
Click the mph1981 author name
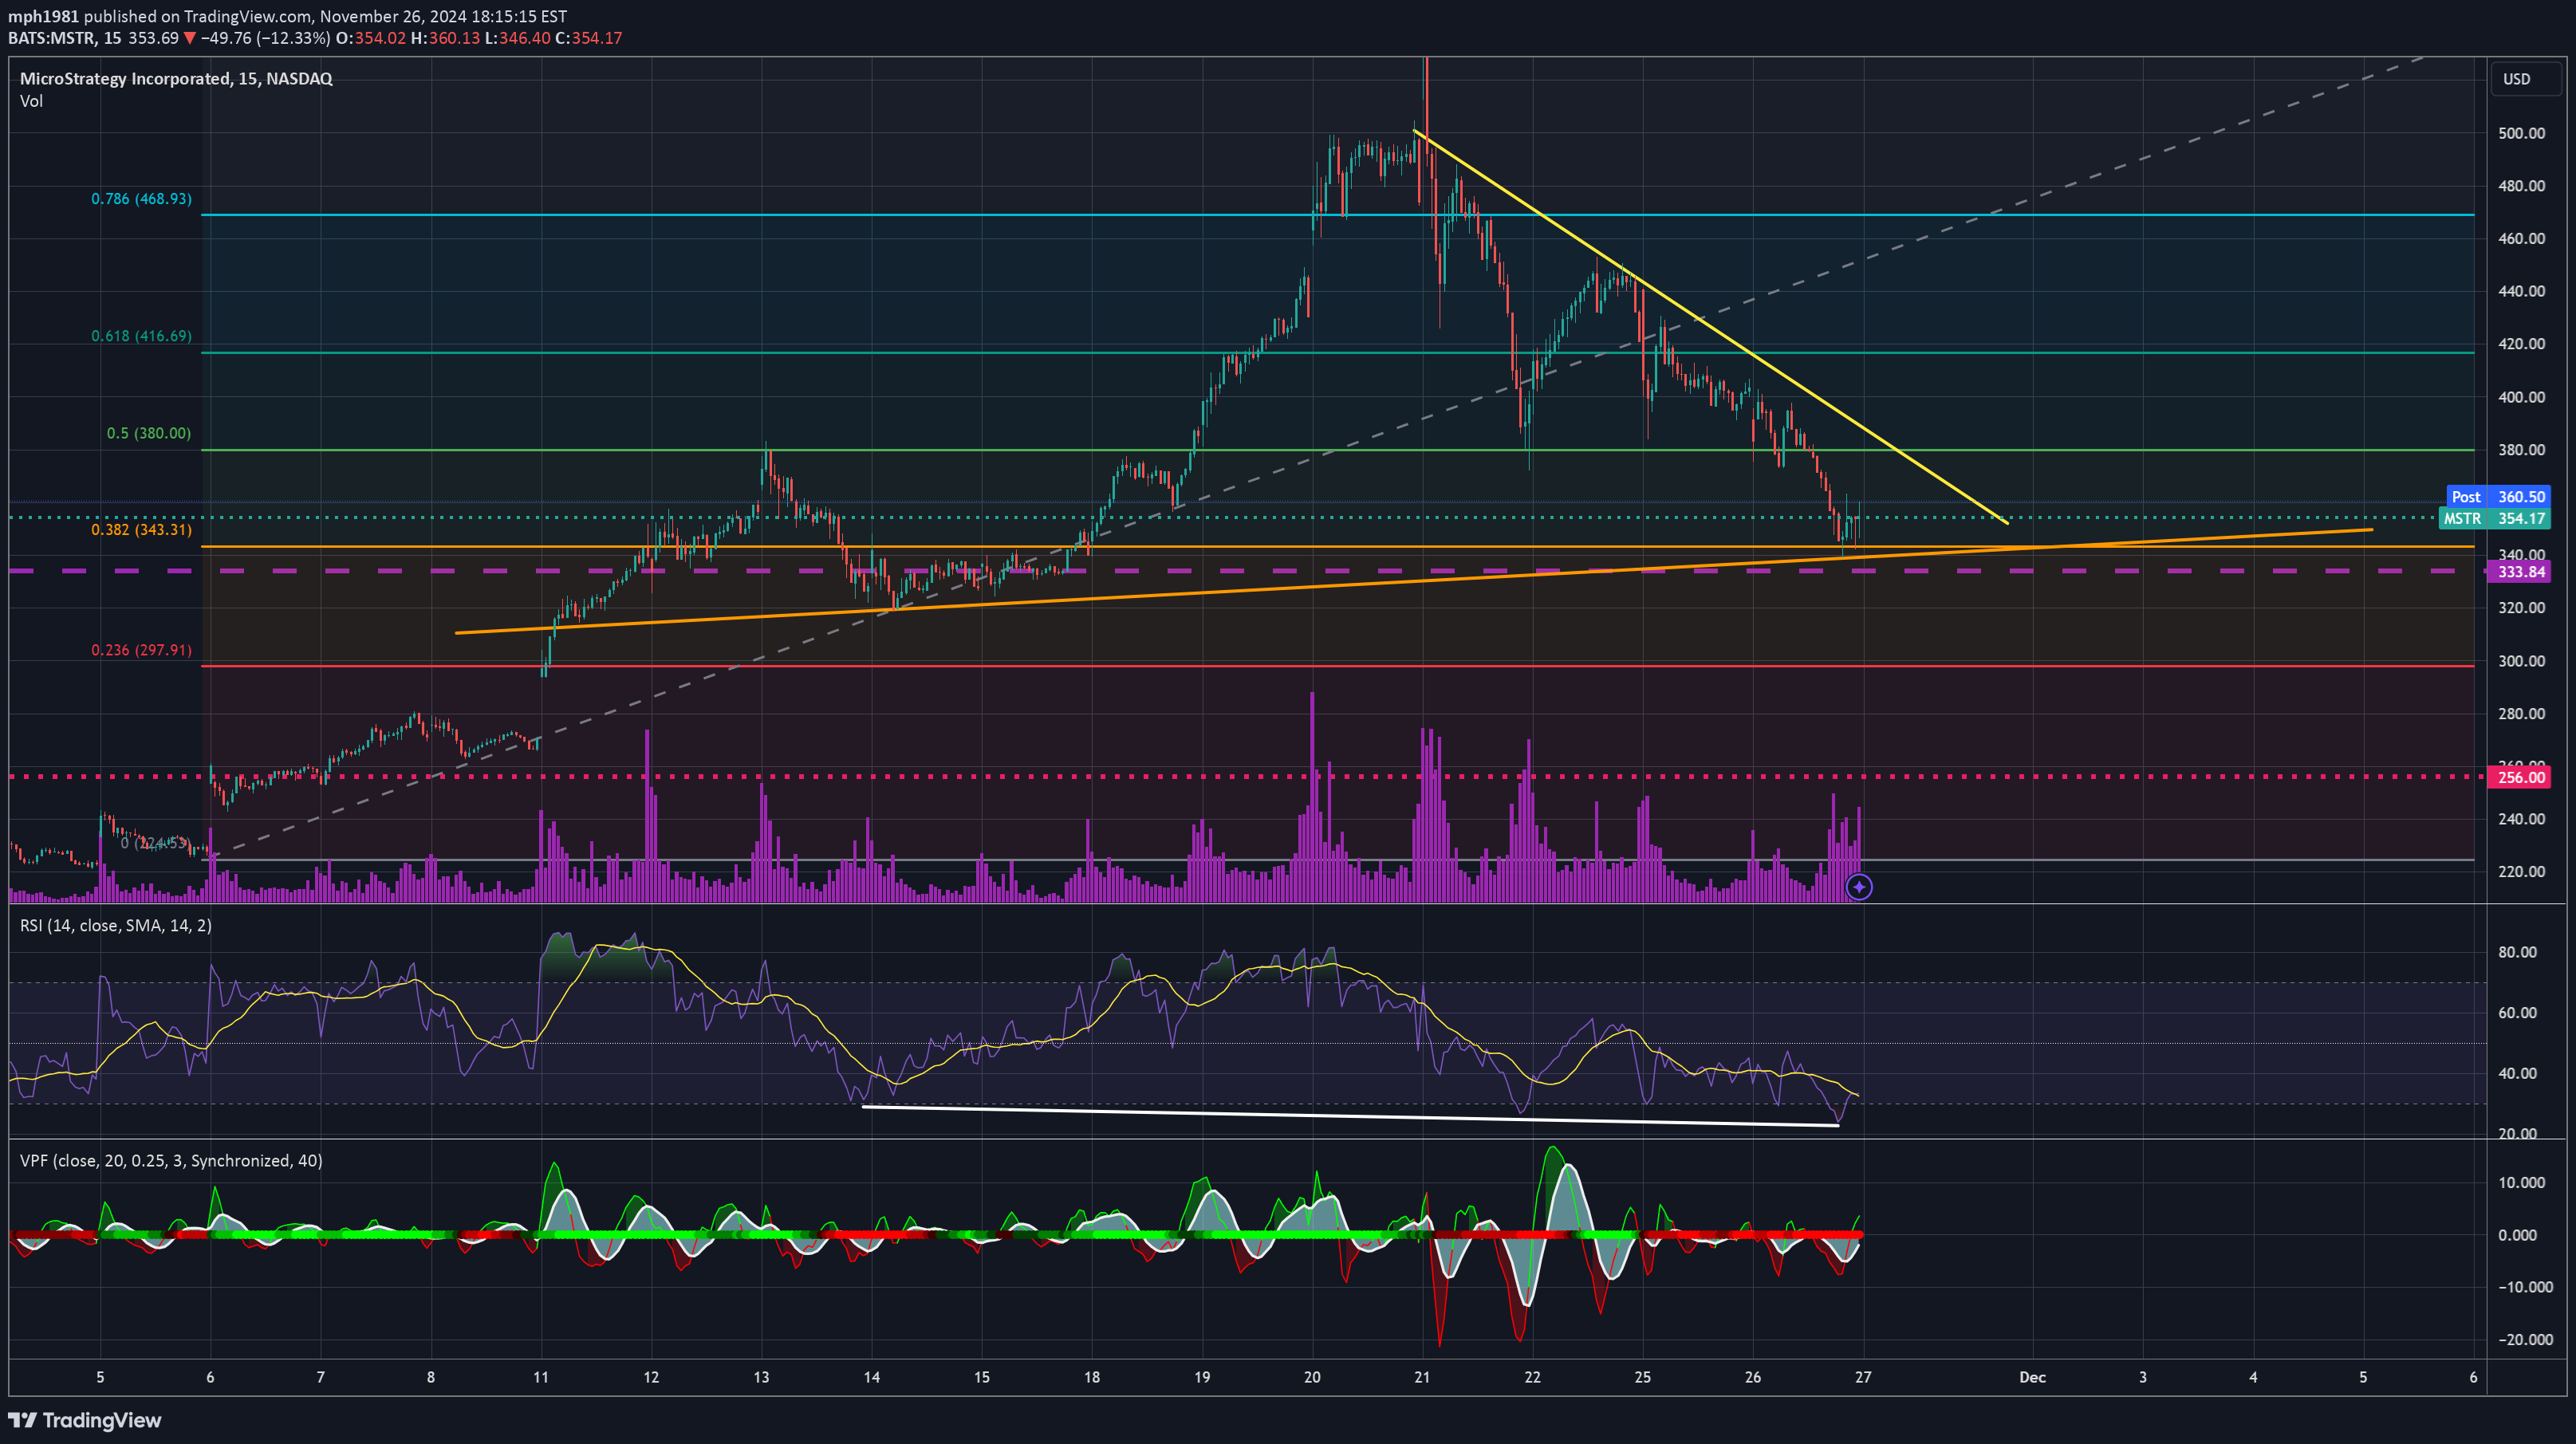(43, 16)
